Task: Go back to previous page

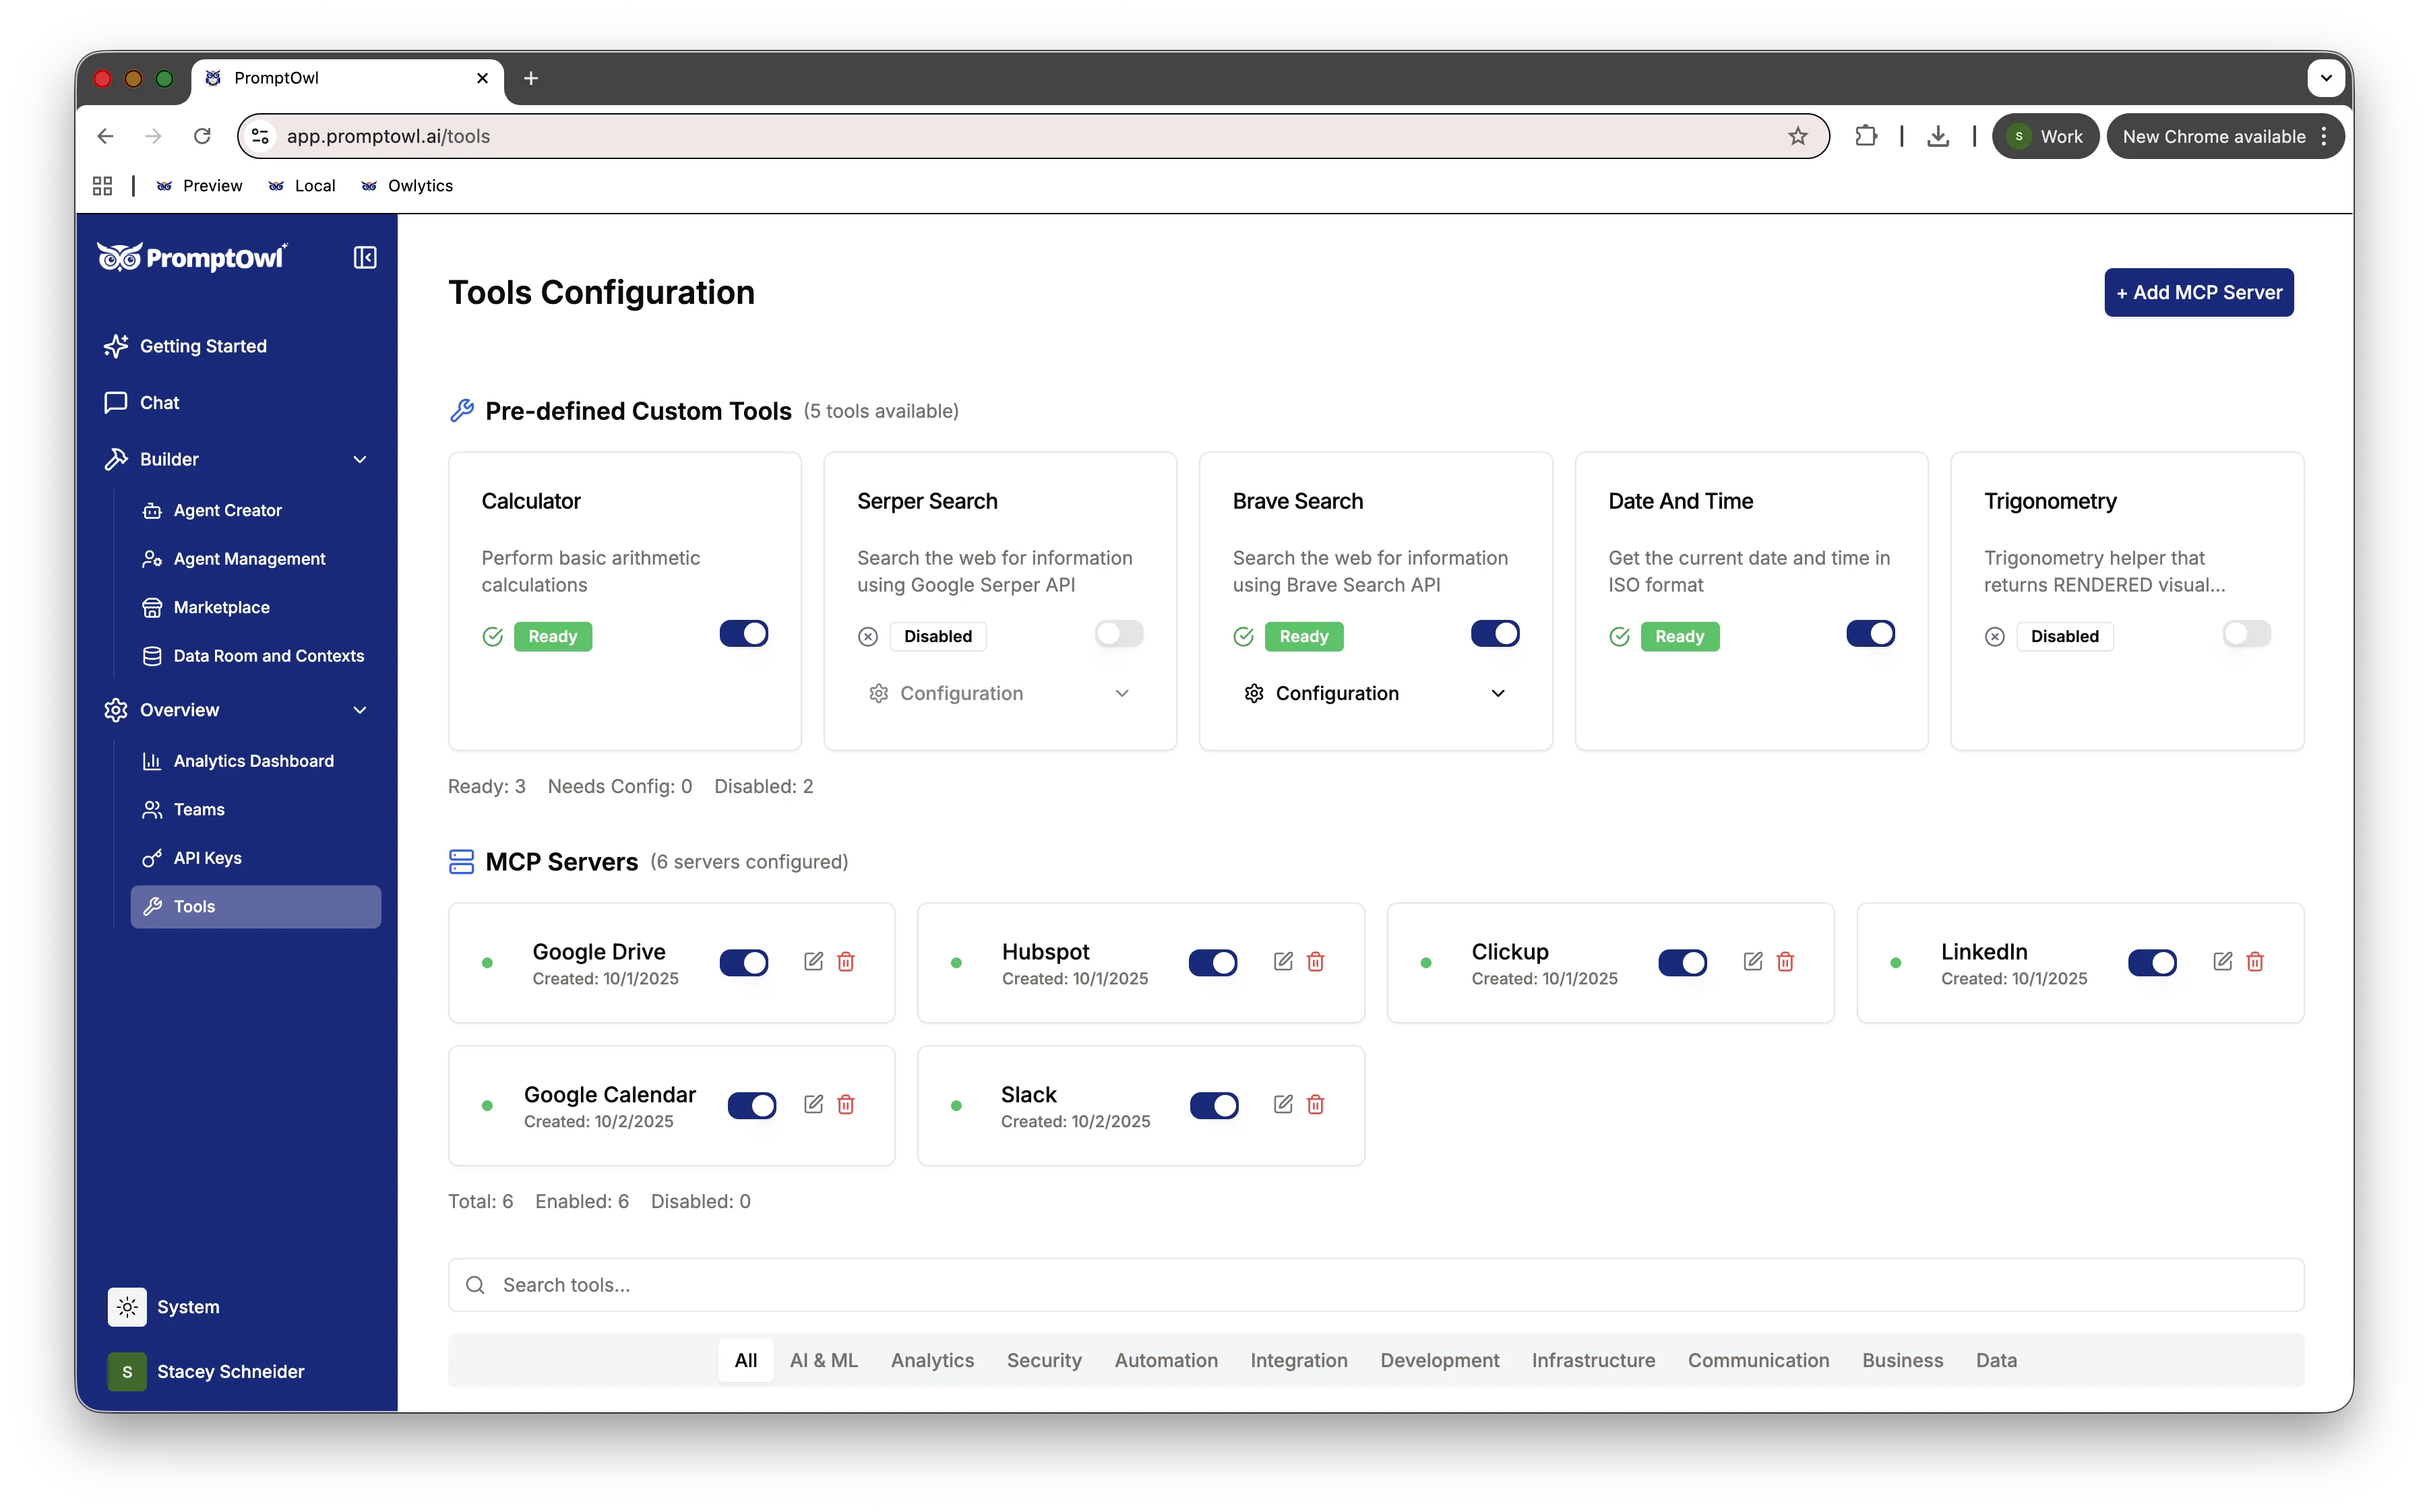Action: tap(106, 136)
